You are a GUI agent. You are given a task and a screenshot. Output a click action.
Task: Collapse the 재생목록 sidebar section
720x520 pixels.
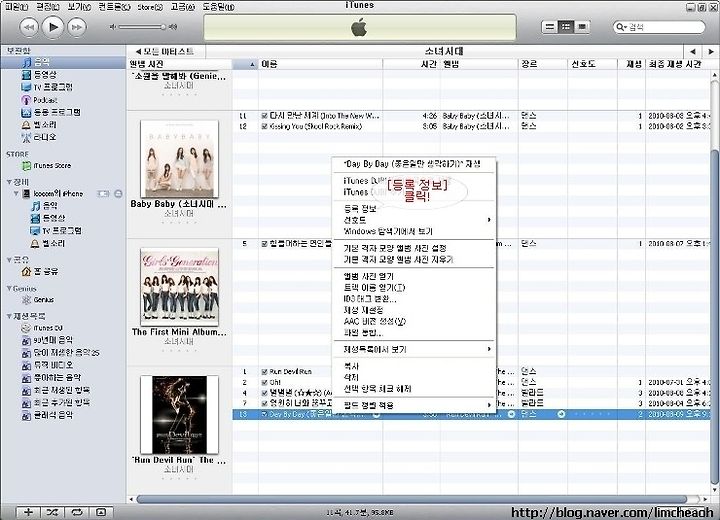tap(9, 316)
